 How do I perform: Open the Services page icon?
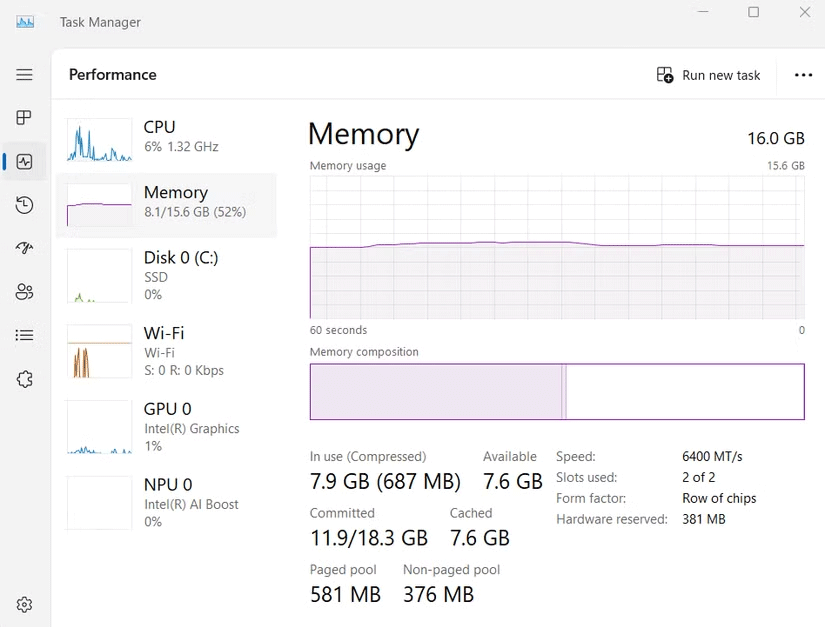[x=25, y=380]
